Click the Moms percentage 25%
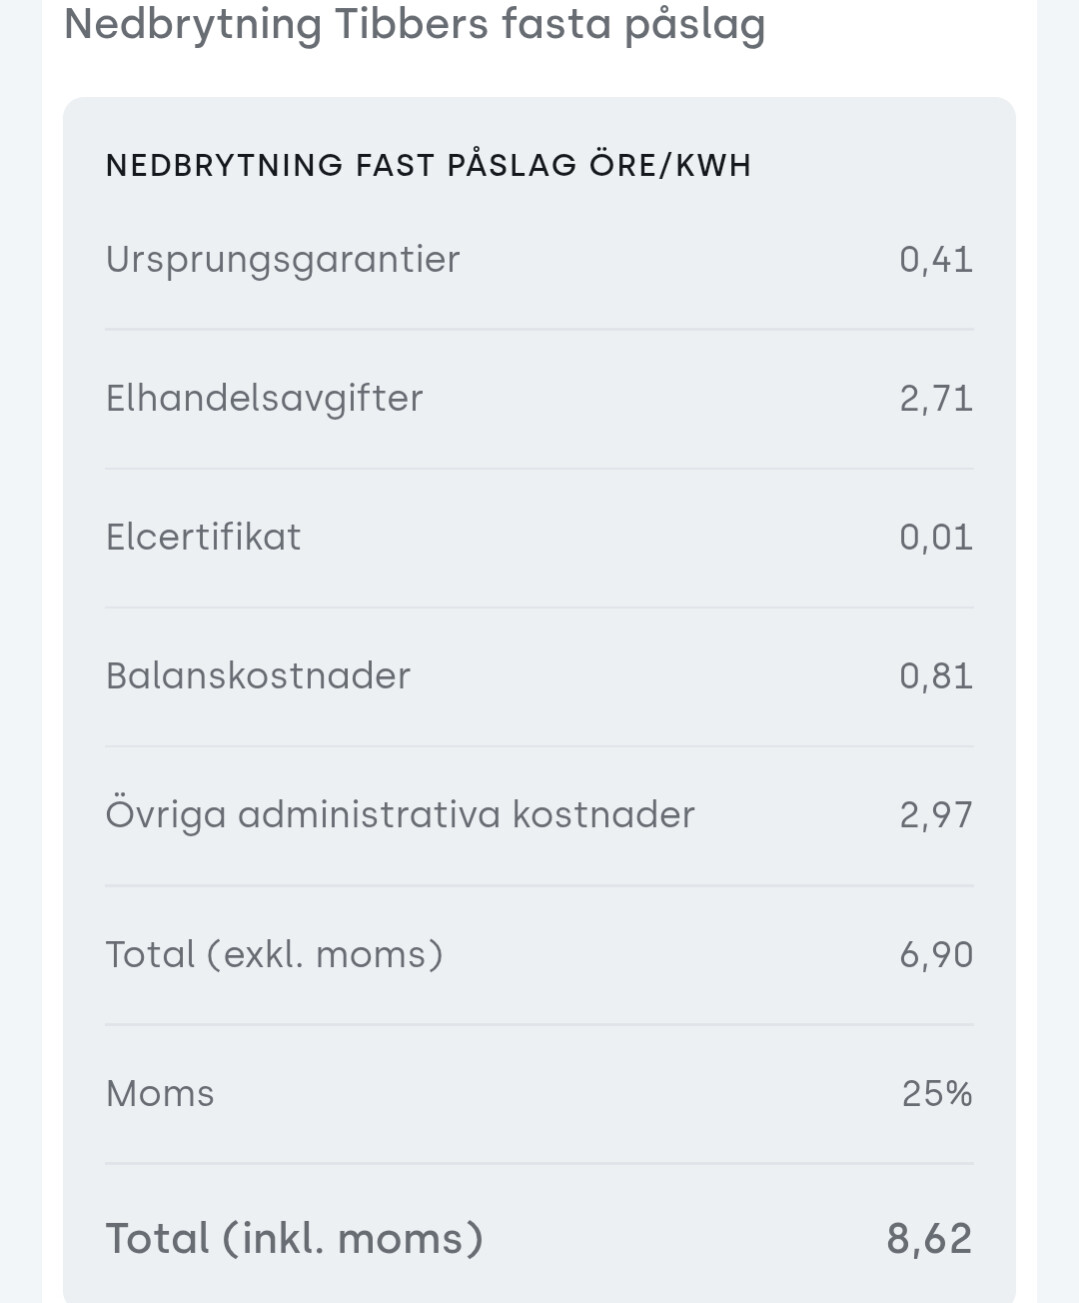The width and height of the screenshot is (1079, 1303). click(x=936, y=1094)
